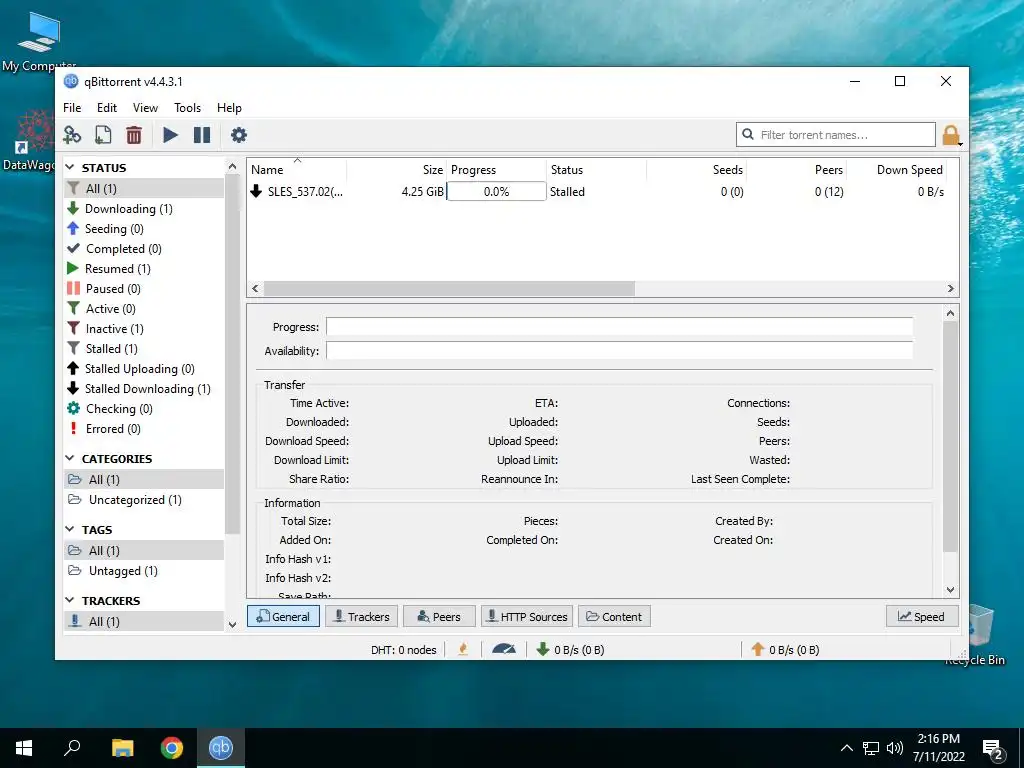
Task: Click the torrent list scroll right arrow
Action: [951, 289]
